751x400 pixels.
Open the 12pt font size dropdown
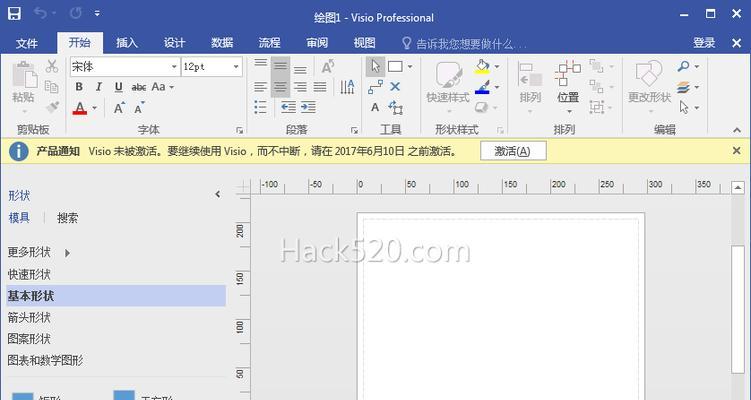[x=236, y=67]
